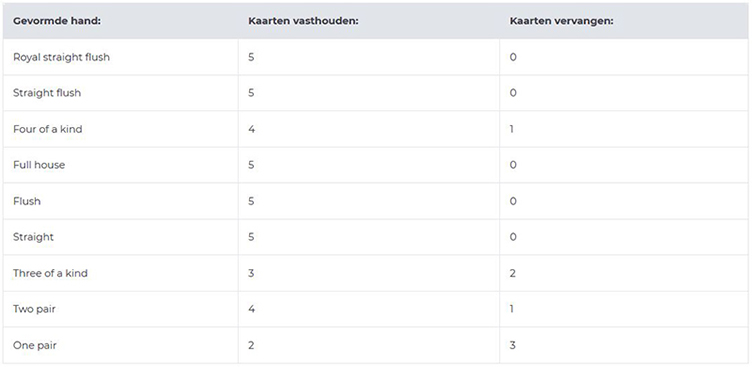Click hold value 5 in Full house row

coord(251,165)
